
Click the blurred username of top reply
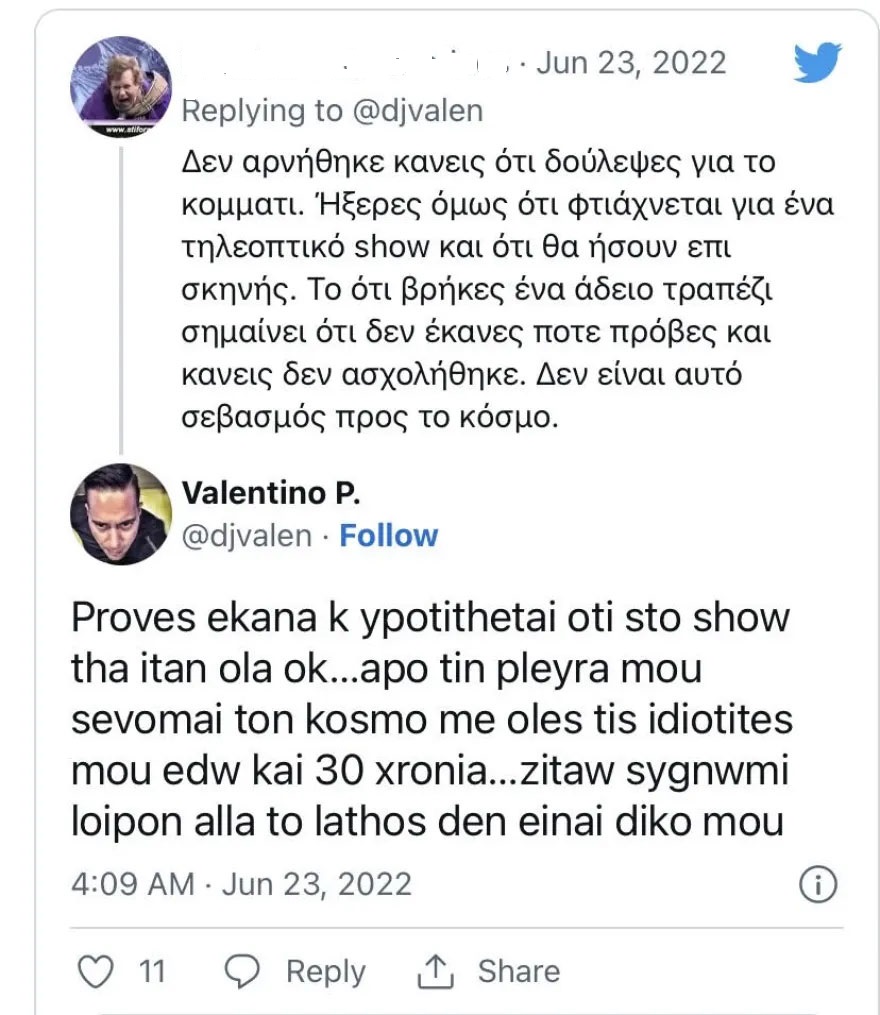click(x=345, y=63)
